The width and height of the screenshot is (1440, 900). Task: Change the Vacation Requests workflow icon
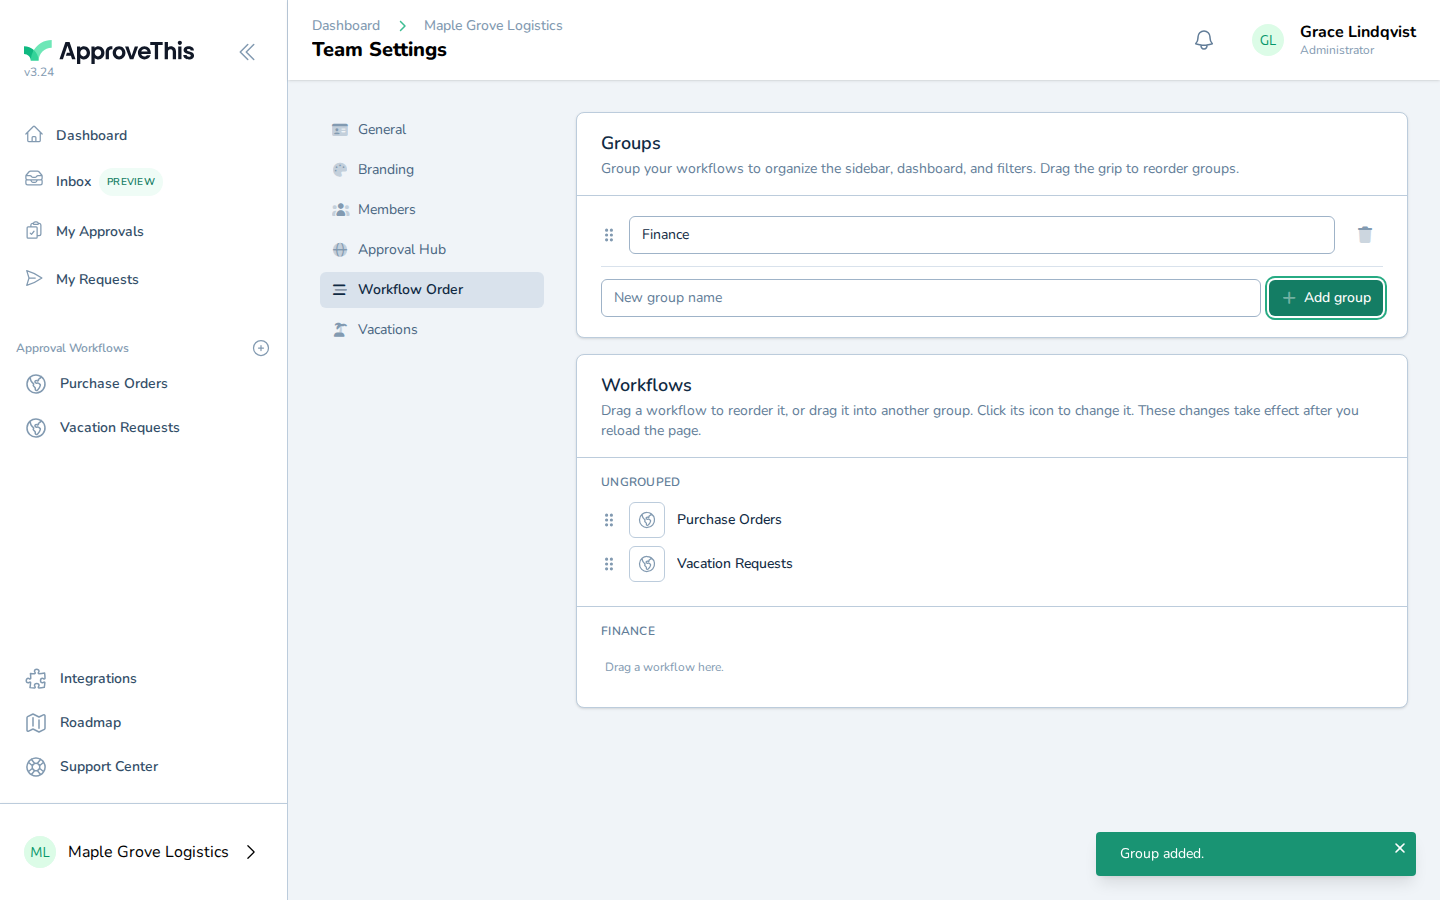[647, 564]
